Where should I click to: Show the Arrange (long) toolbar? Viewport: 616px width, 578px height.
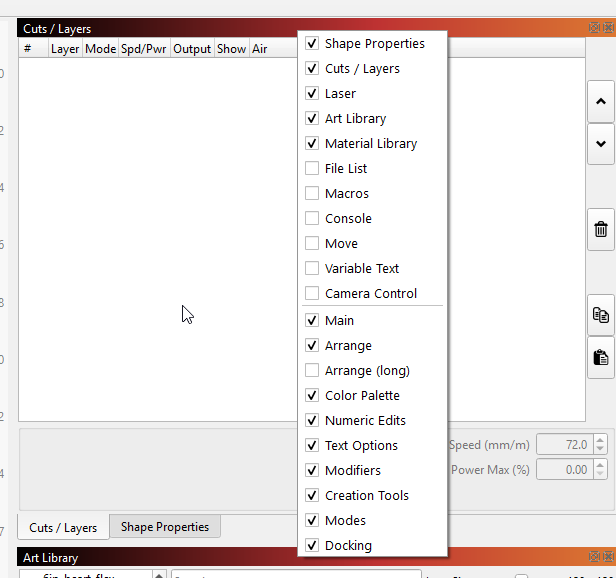pos(313,371)
